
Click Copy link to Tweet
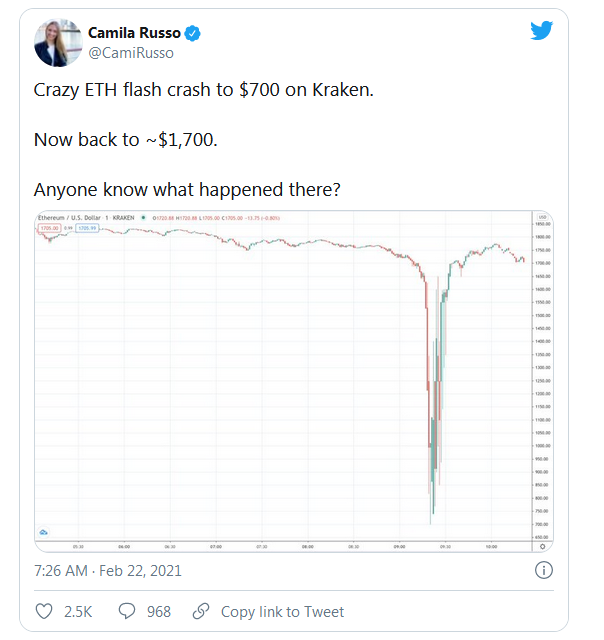click(x=282, y=612)
